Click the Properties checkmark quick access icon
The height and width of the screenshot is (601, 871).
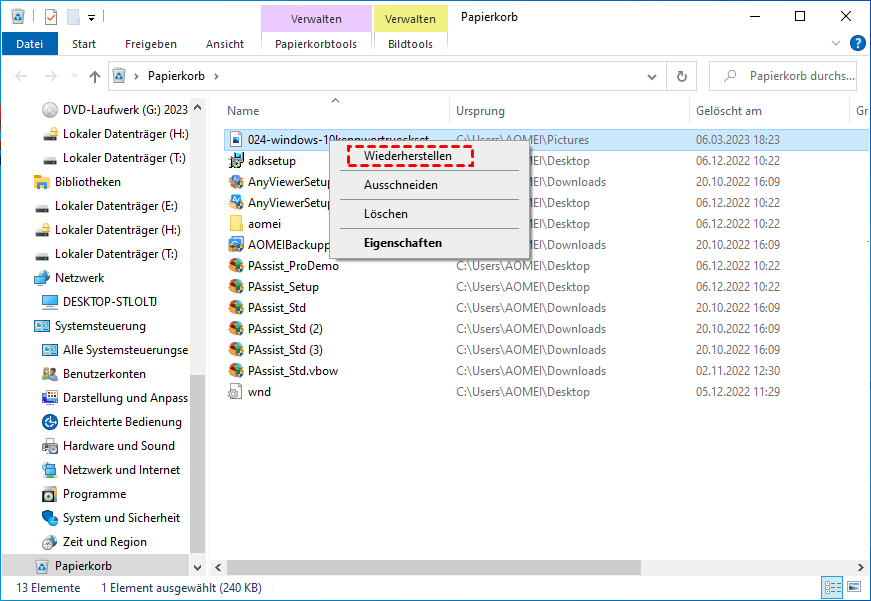(x=51, y=17)
